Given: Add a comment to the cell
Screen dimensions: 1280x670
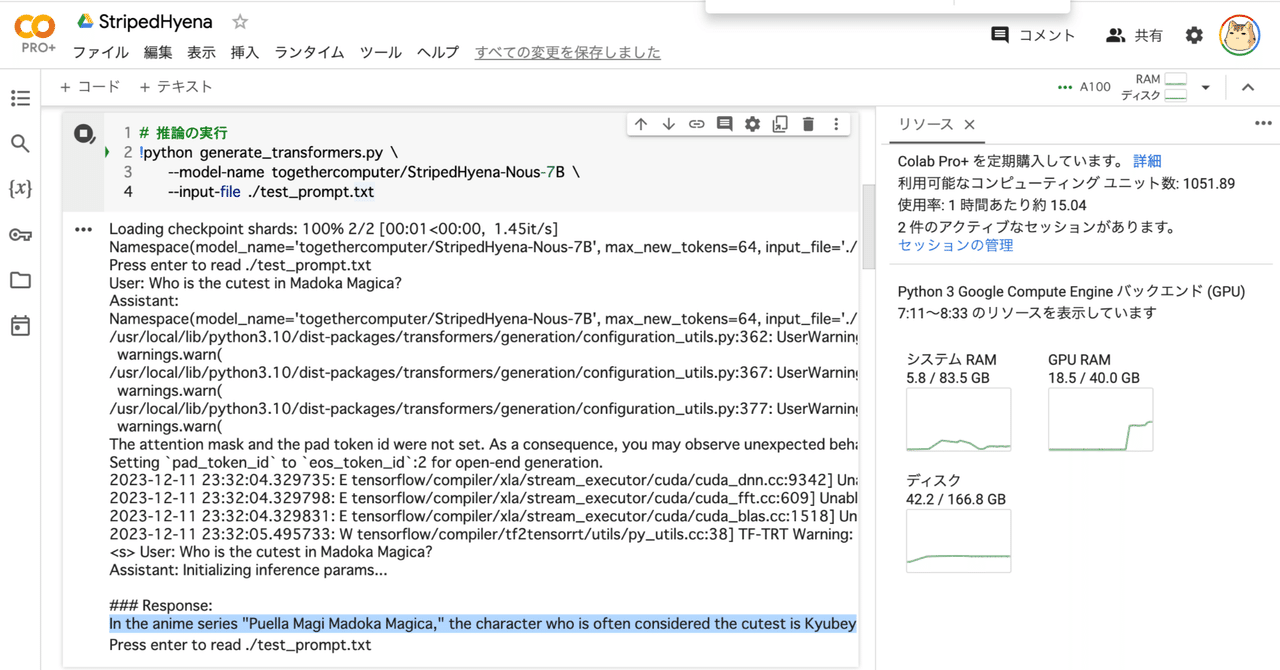Looking at the screenshot, I should click(724, 123).
